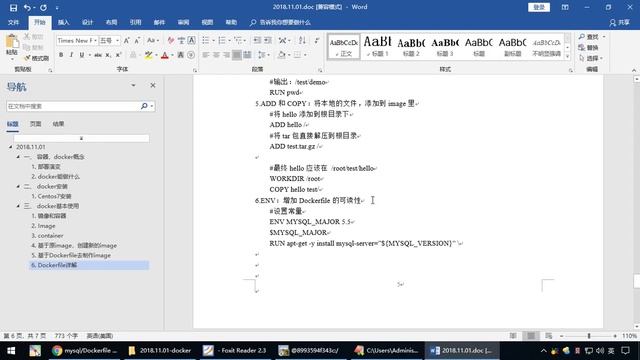Image resolution: width=640 pixels, height=360 pixels.
Task: Select the Heading 3 style in the gallery
Action: coord(445,46)
